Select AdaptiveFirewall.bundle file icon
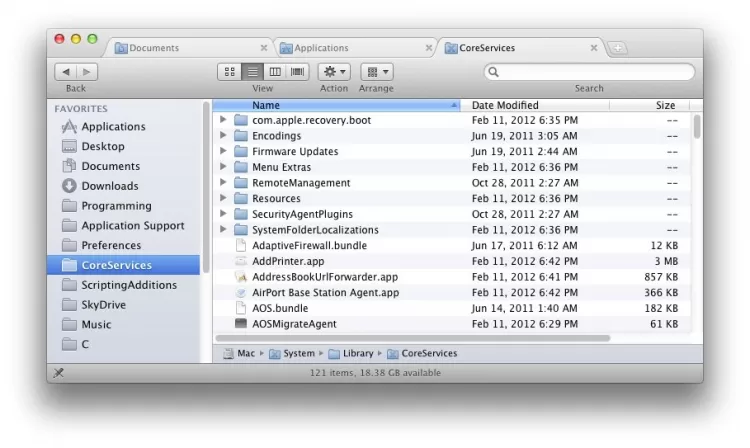This screenshot has height=448, width=750. tap(241, 245)
